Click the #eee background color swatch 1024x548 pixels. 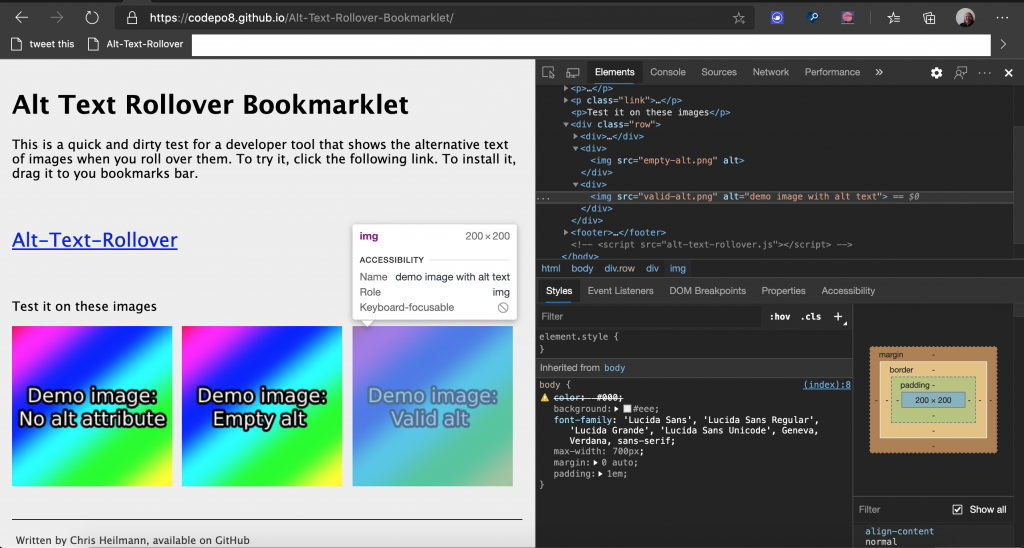click(x=627, y=409)
